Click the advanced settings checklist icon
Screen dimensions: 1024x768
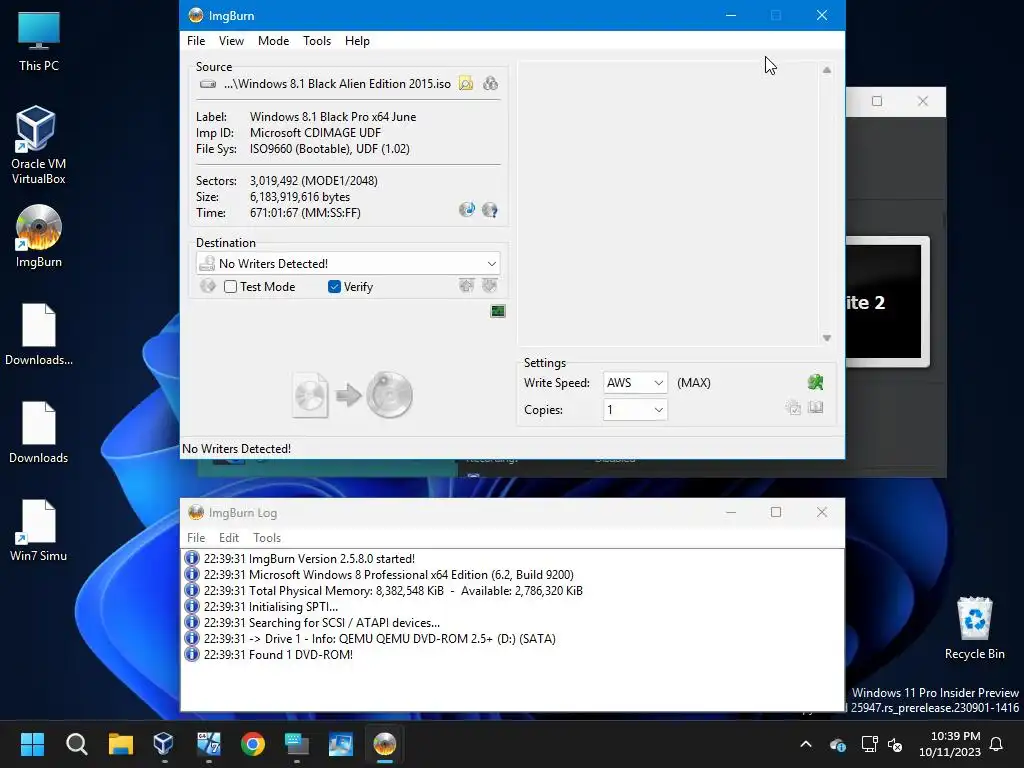793,408
